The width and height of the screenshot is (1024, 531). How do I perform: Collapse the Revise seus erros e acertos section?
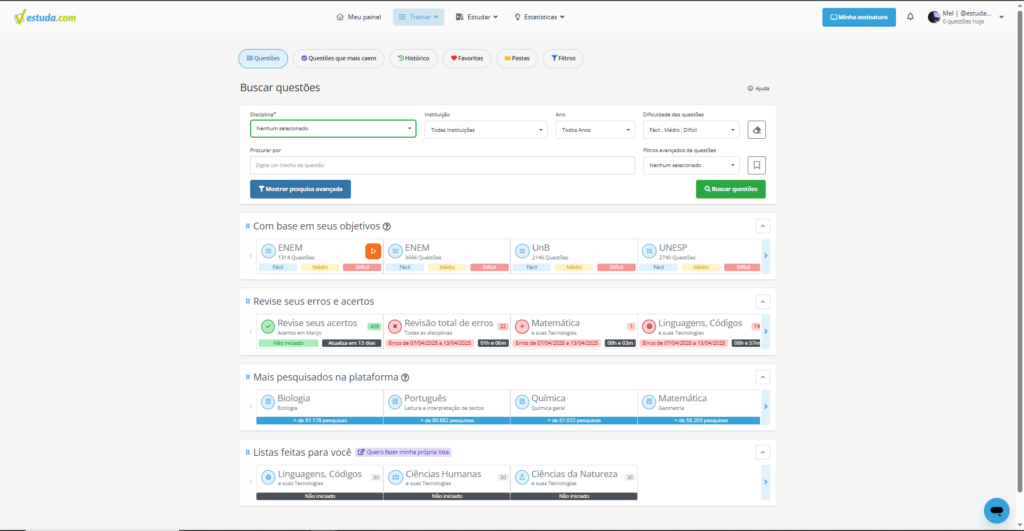coord(762,301)
